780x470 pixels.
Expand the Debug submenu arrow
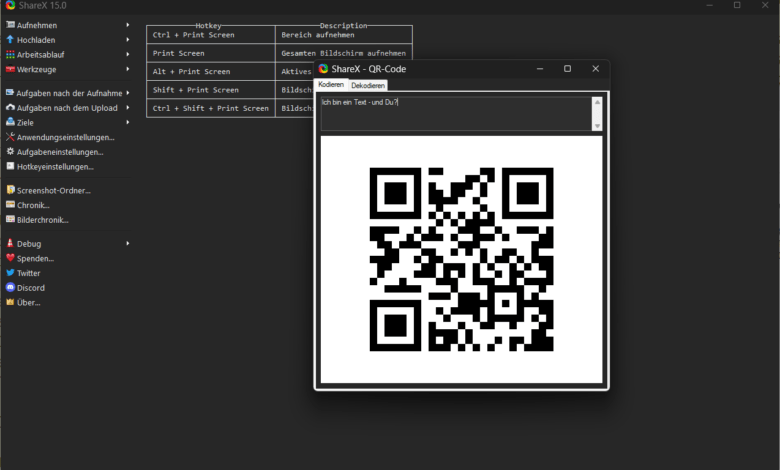tap(128, 243)
